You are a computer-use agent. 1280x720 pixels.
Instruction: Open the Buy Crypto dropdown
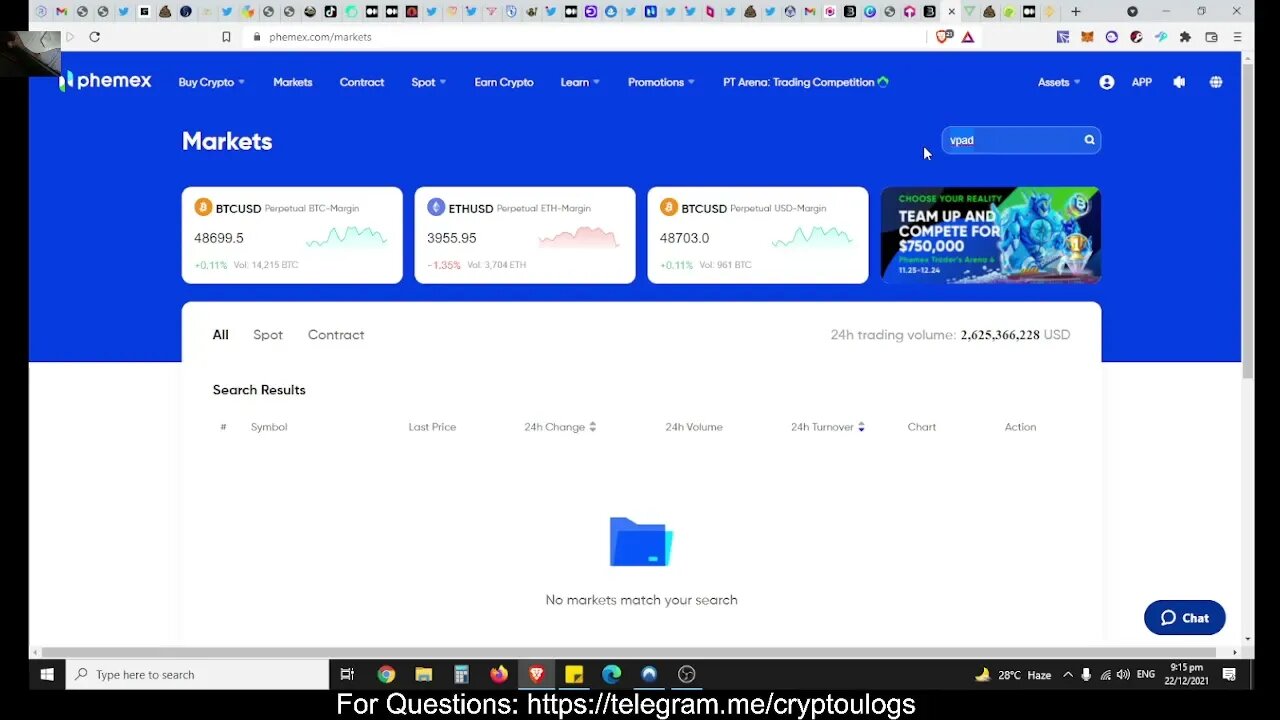point(211,82)
